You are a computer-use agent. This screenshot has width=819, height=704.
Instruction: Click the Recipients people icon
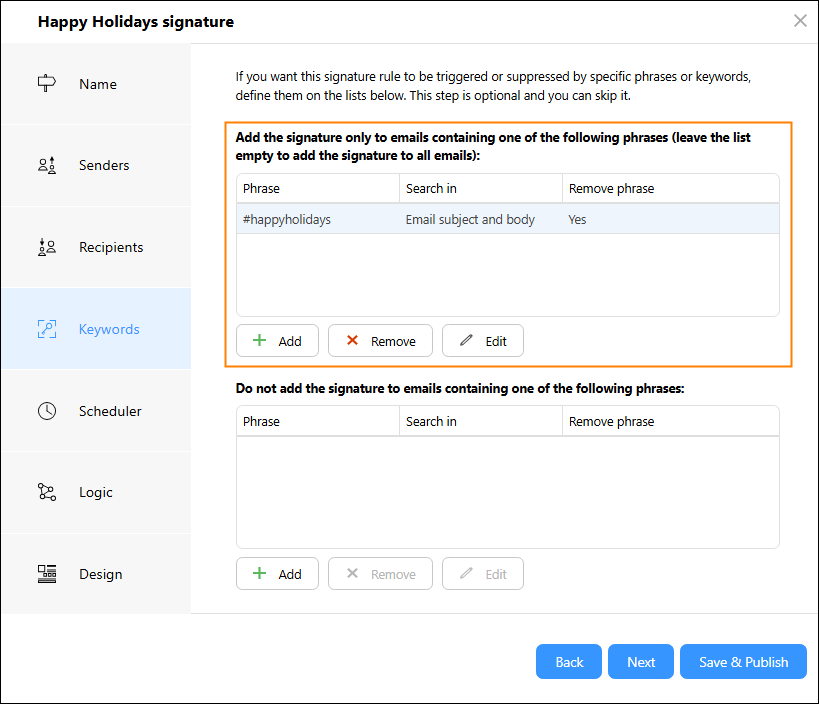tap(46, 247)
